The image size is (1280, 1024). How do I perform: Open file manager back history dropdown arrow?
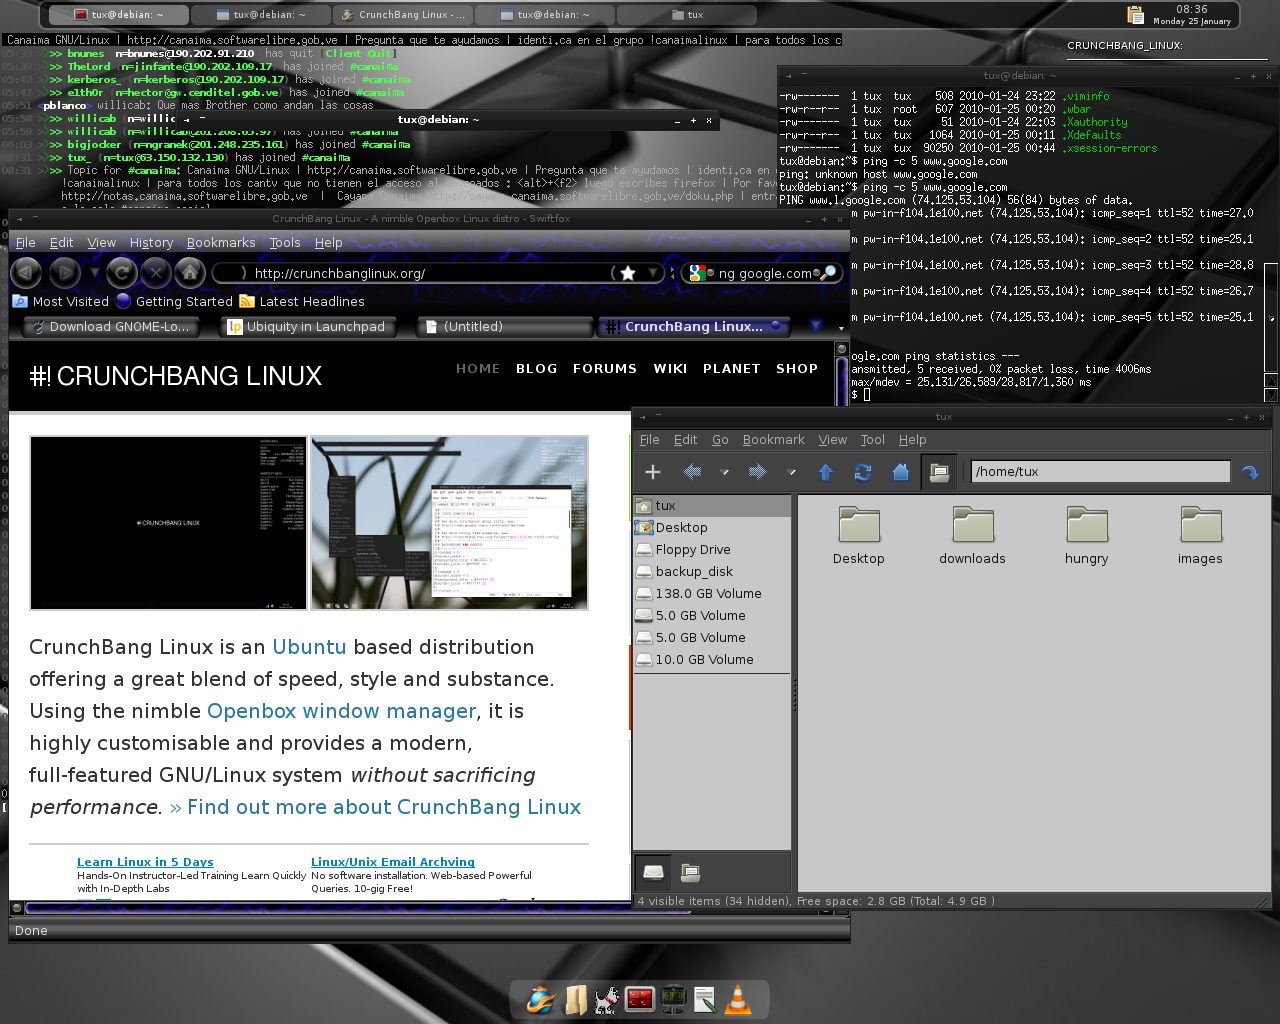point(725,472)
